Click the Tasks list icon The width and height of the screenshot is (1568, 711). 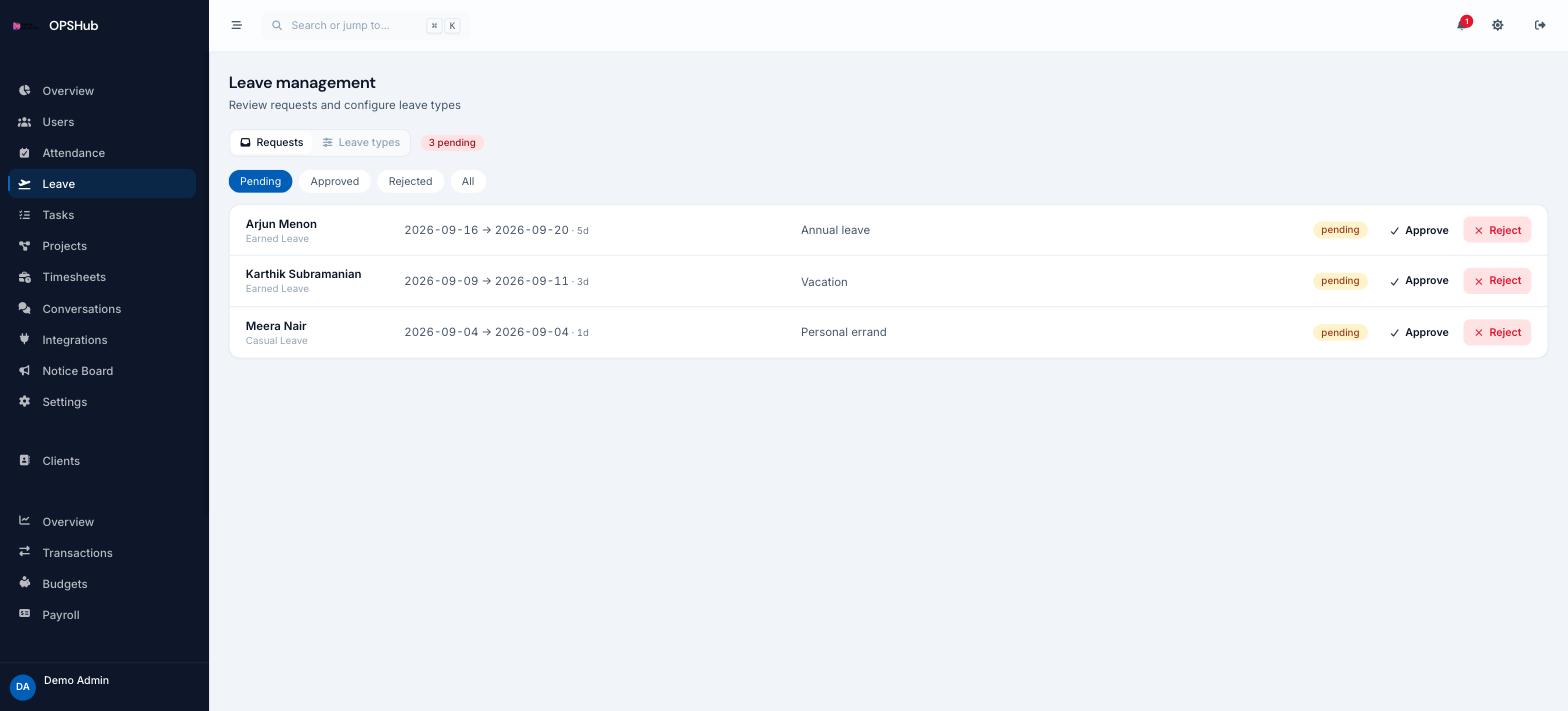[x=24, y=214]
